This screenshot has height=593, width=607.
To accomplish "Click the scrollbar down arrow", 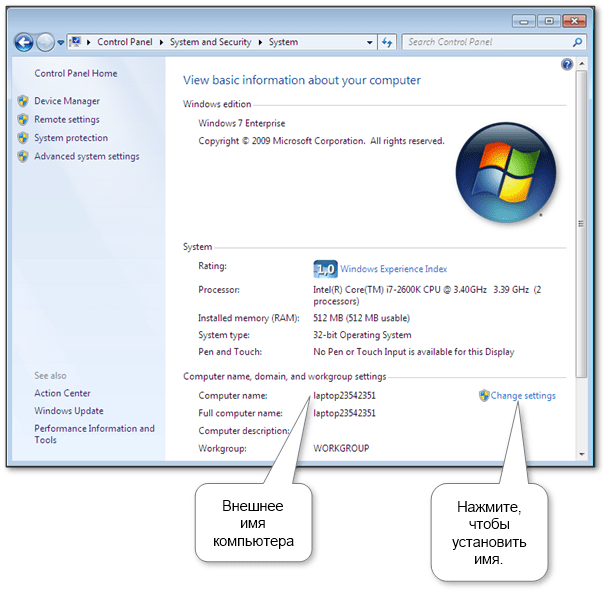I will tap(581, 454).
